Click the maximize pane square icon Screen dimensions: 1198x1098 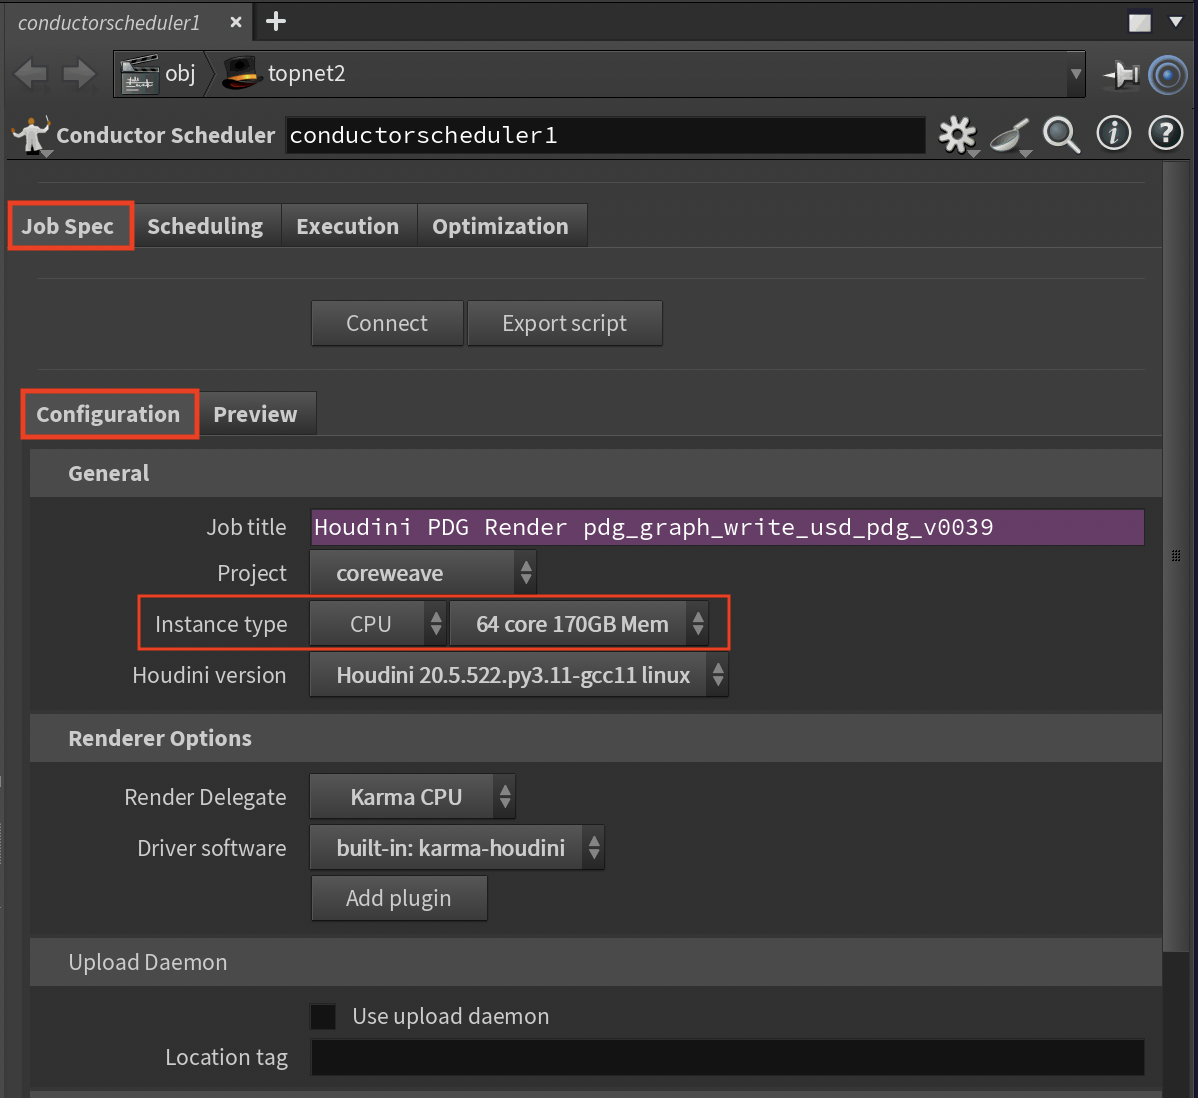pyautogui.click(x=1139, y=22)
